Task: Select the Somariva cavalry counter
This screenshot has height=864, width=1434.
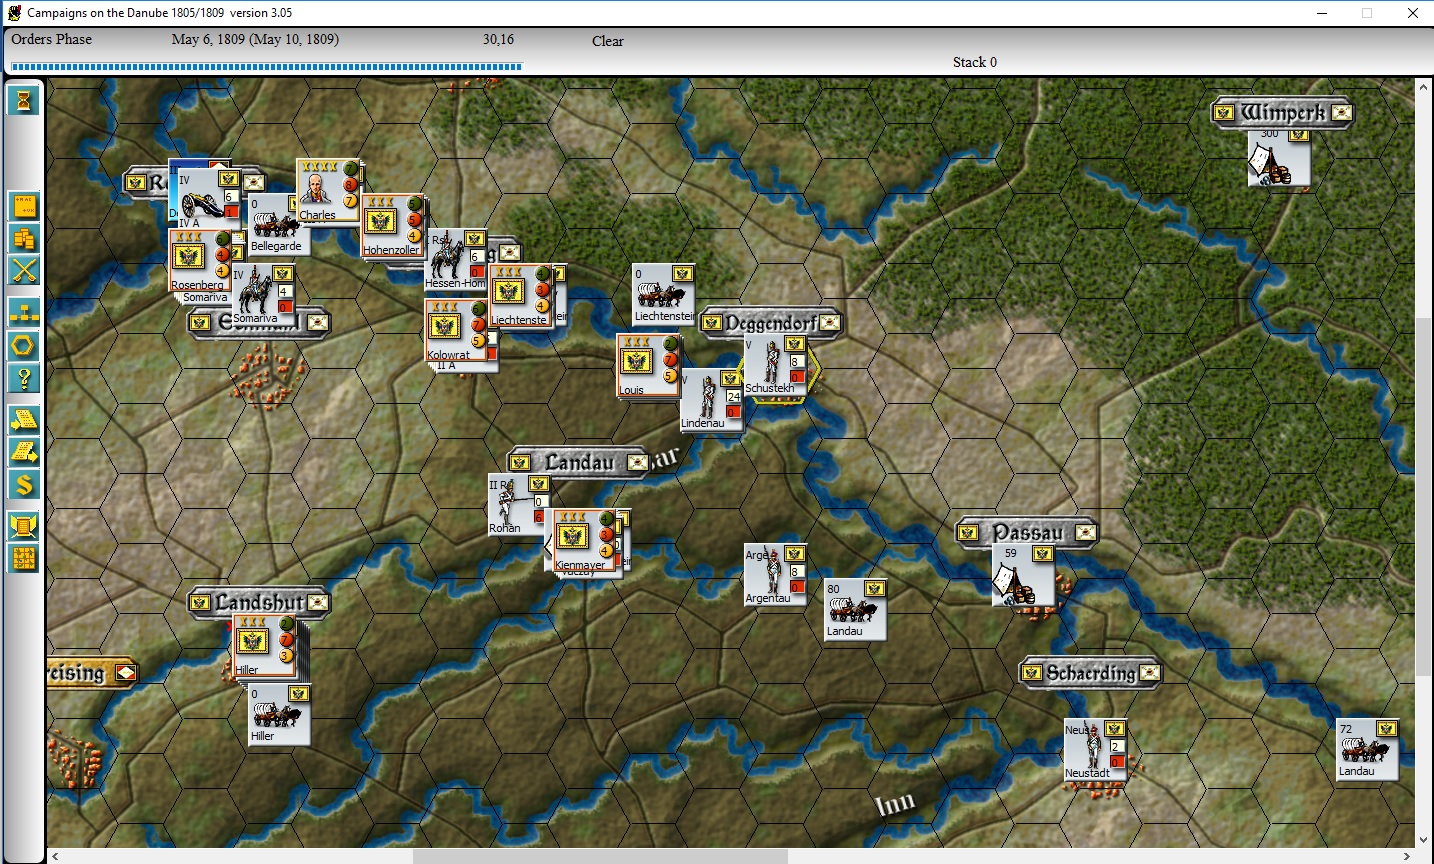Action: (x=263, y=294)
